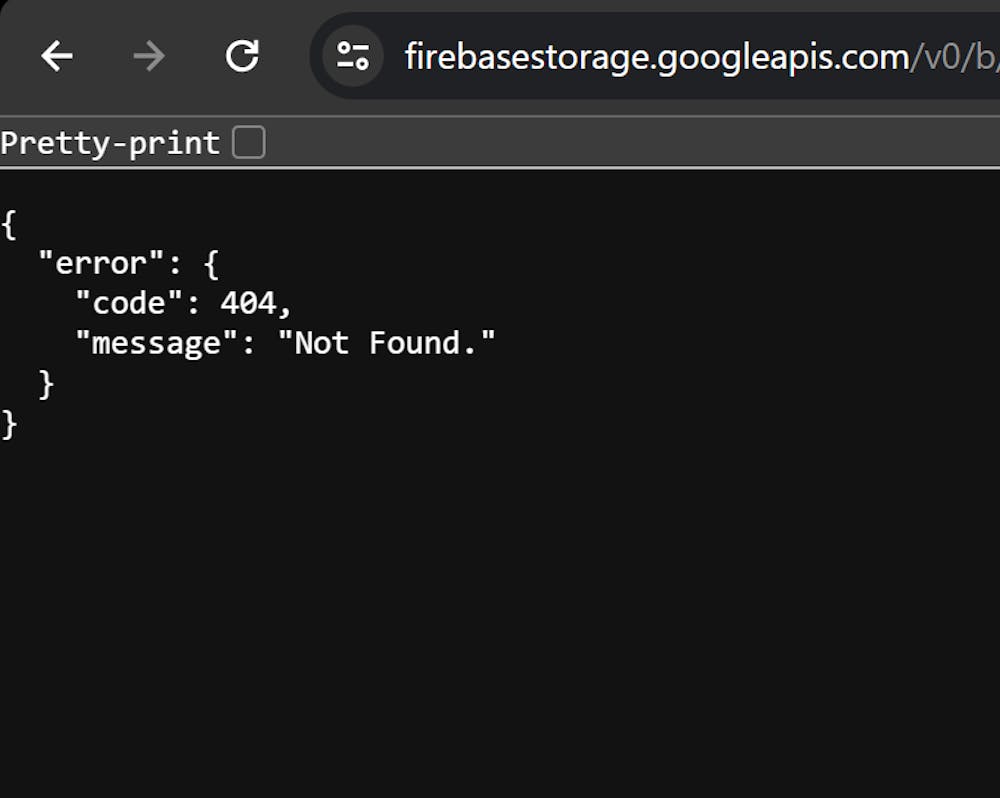Click the 404 status code value
The image size is (1000, 798).
pos(248,303)
